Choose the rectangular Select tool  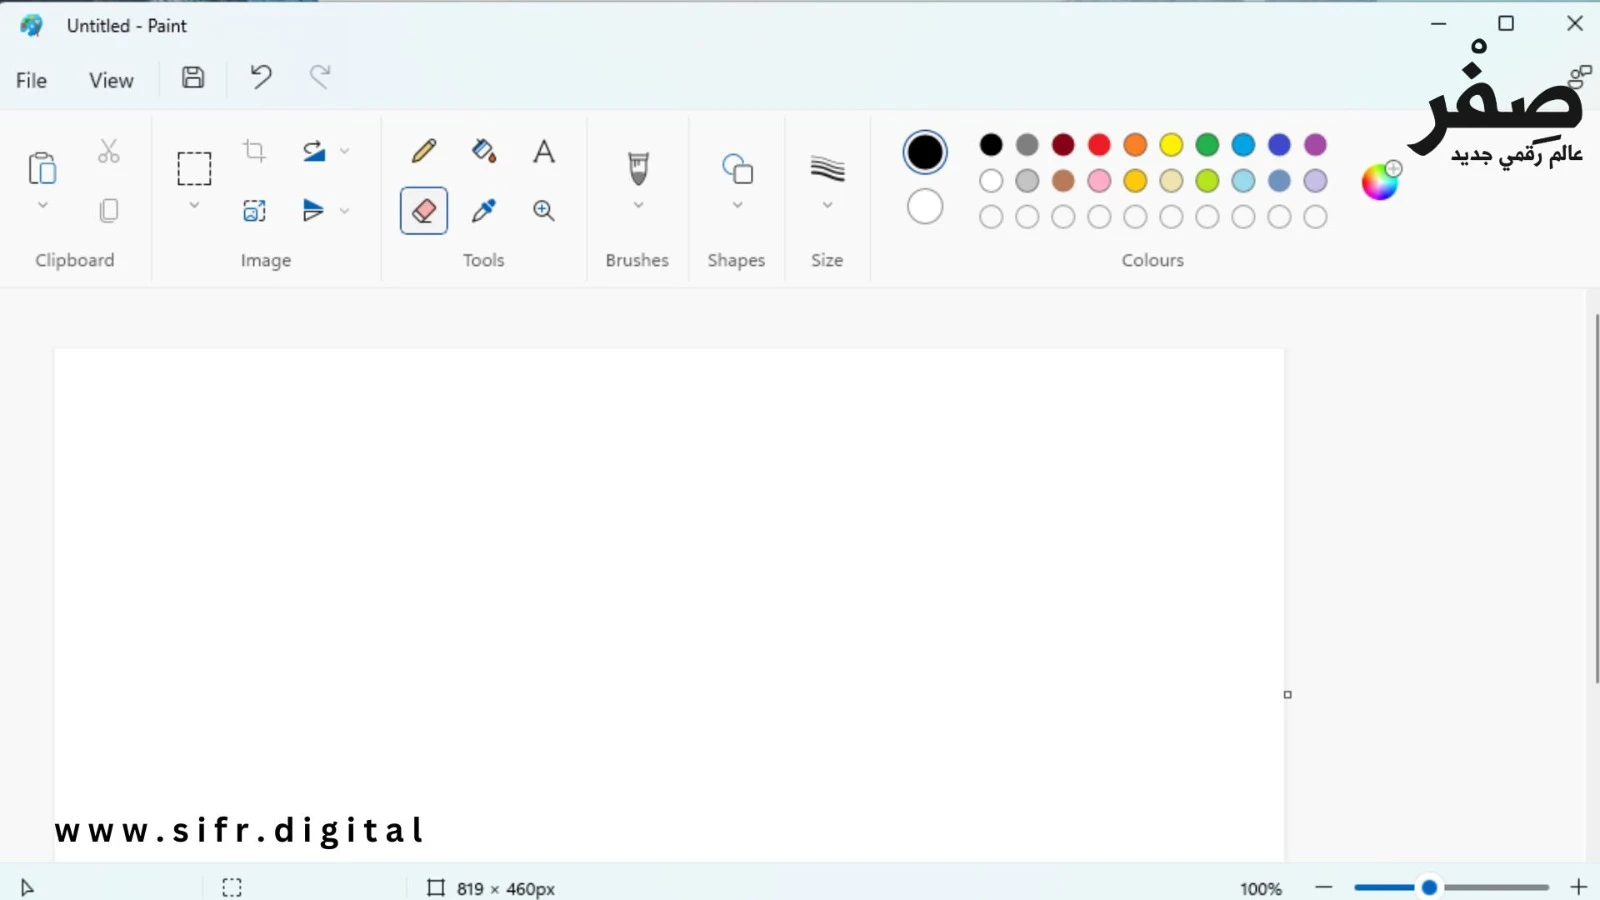pos(194,168)
